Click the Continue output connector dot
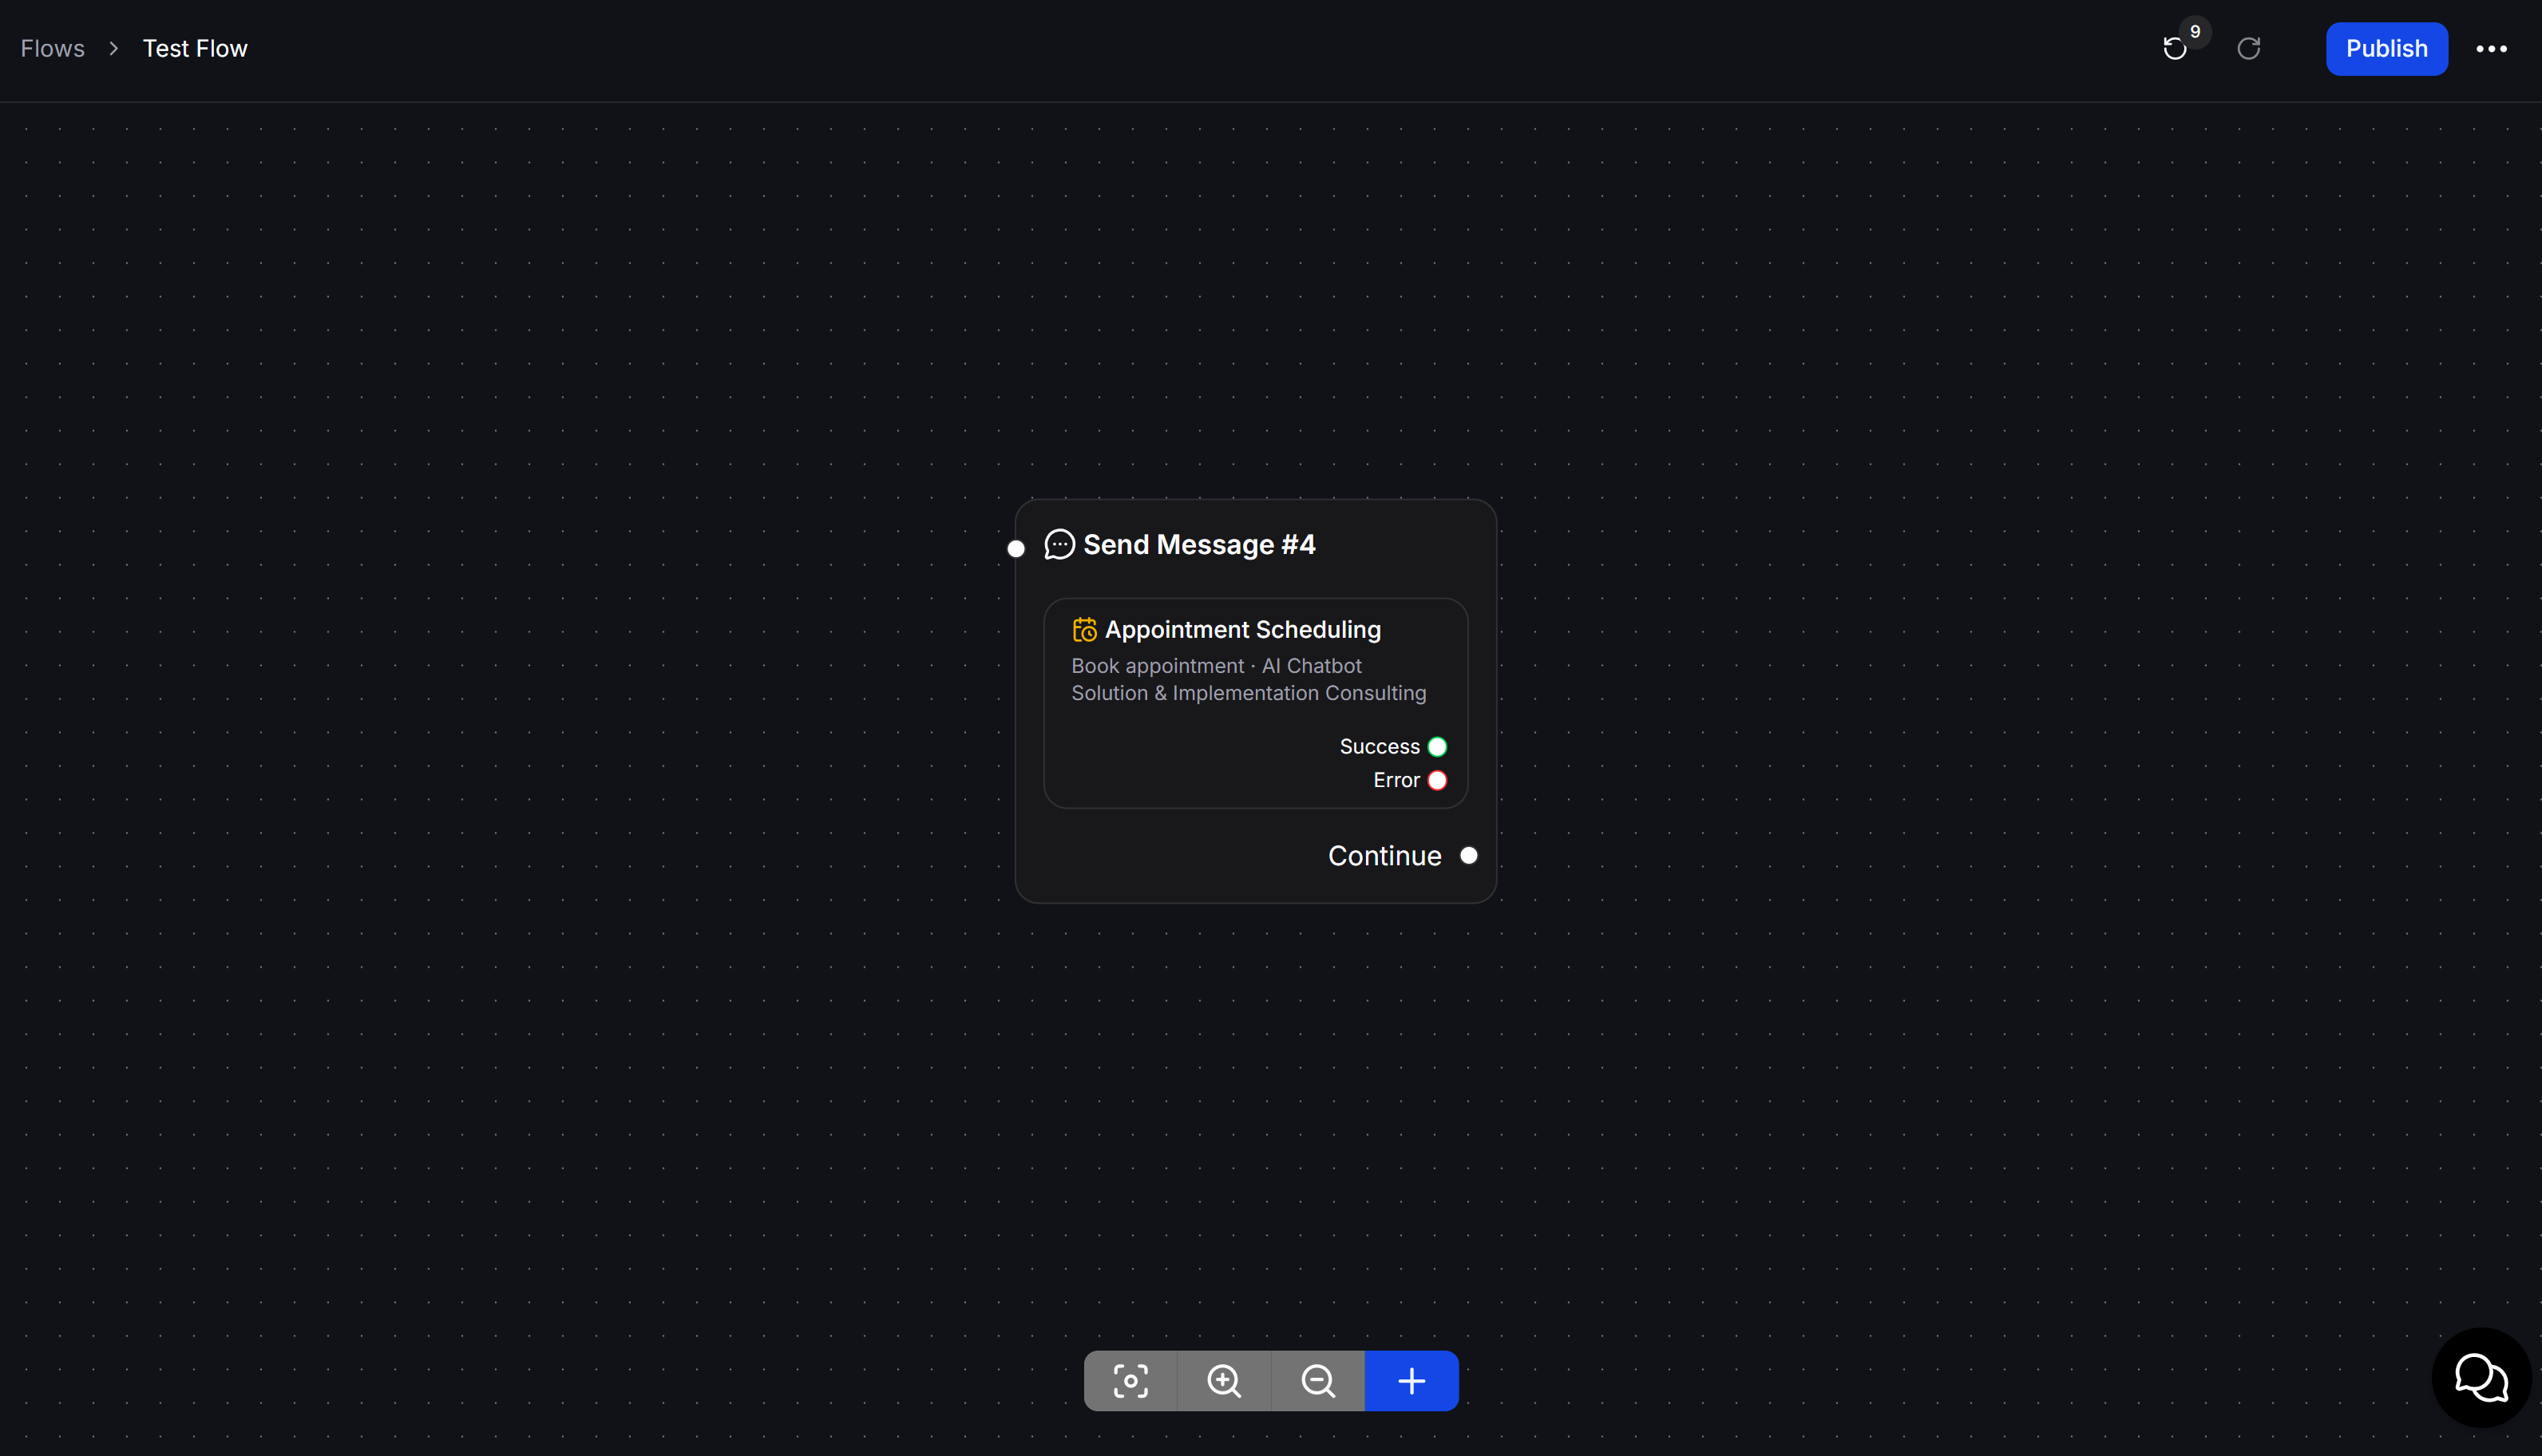This screenshot has height=1456, width=2542. click(x=1469, y=855)
